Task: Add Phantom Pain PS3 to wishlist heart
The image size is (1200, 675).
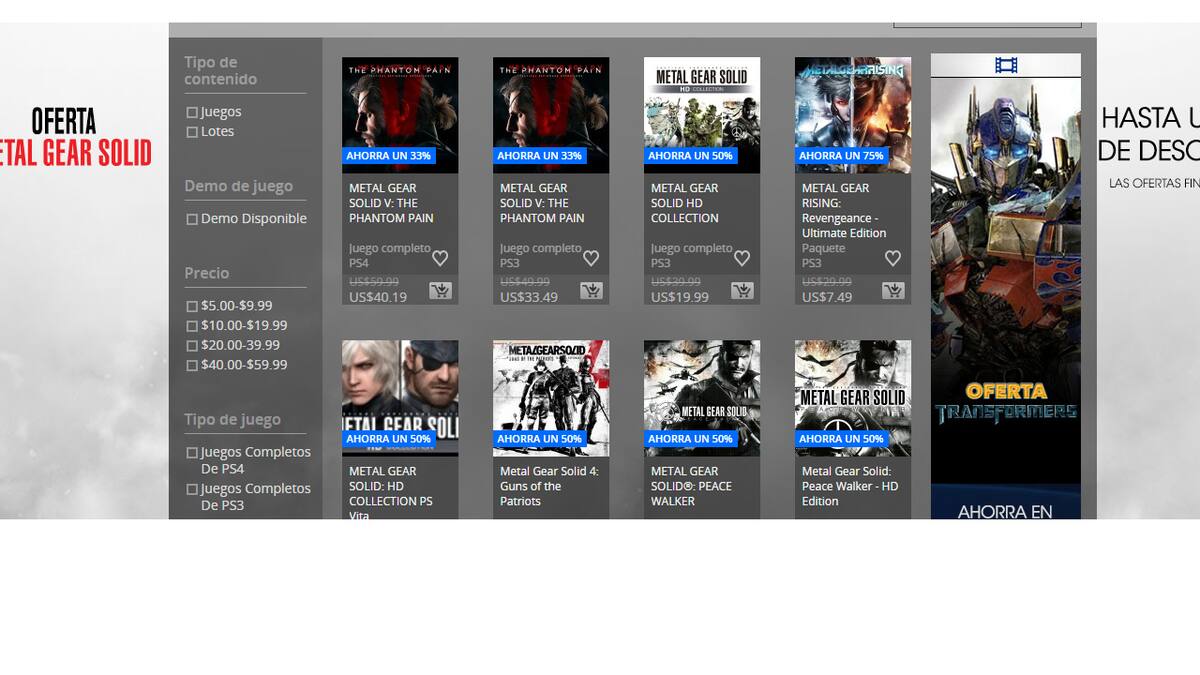Action: pos(591,258)
